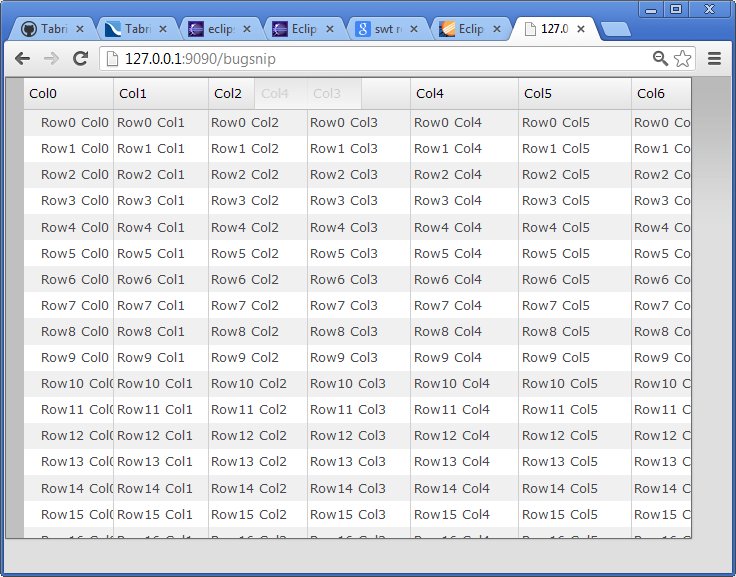The height and width of the screenshot is (577, 736).
Task: Click the Col0 column header
Action: [x=68, y=94]
